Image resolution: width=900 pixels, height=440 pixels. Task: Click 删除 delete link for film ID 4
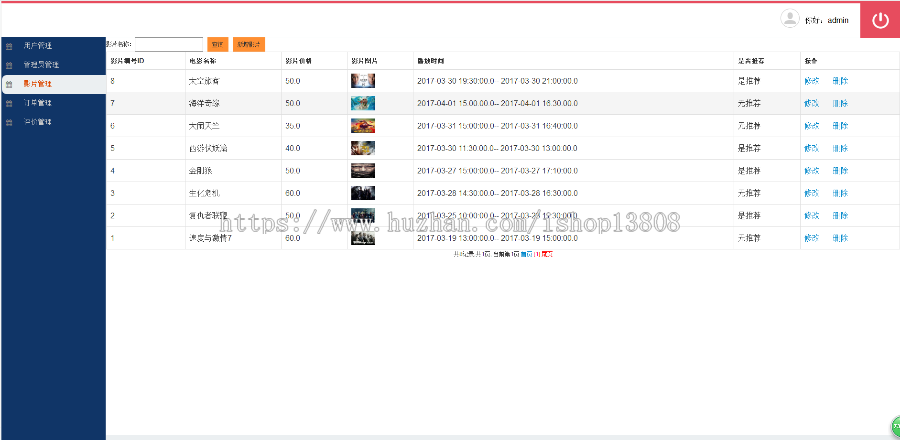pos(840,170)
